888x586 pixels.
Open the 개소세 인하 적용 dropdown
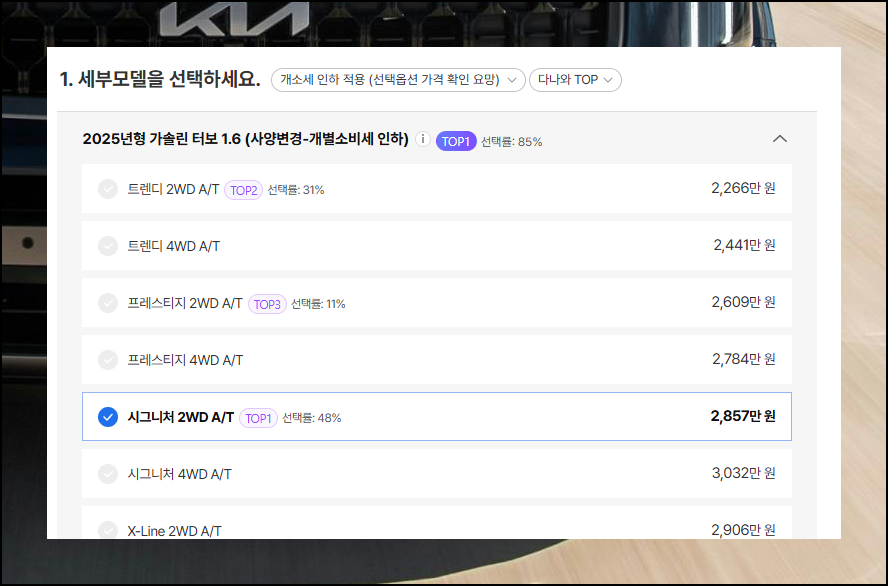coord(398,80)
